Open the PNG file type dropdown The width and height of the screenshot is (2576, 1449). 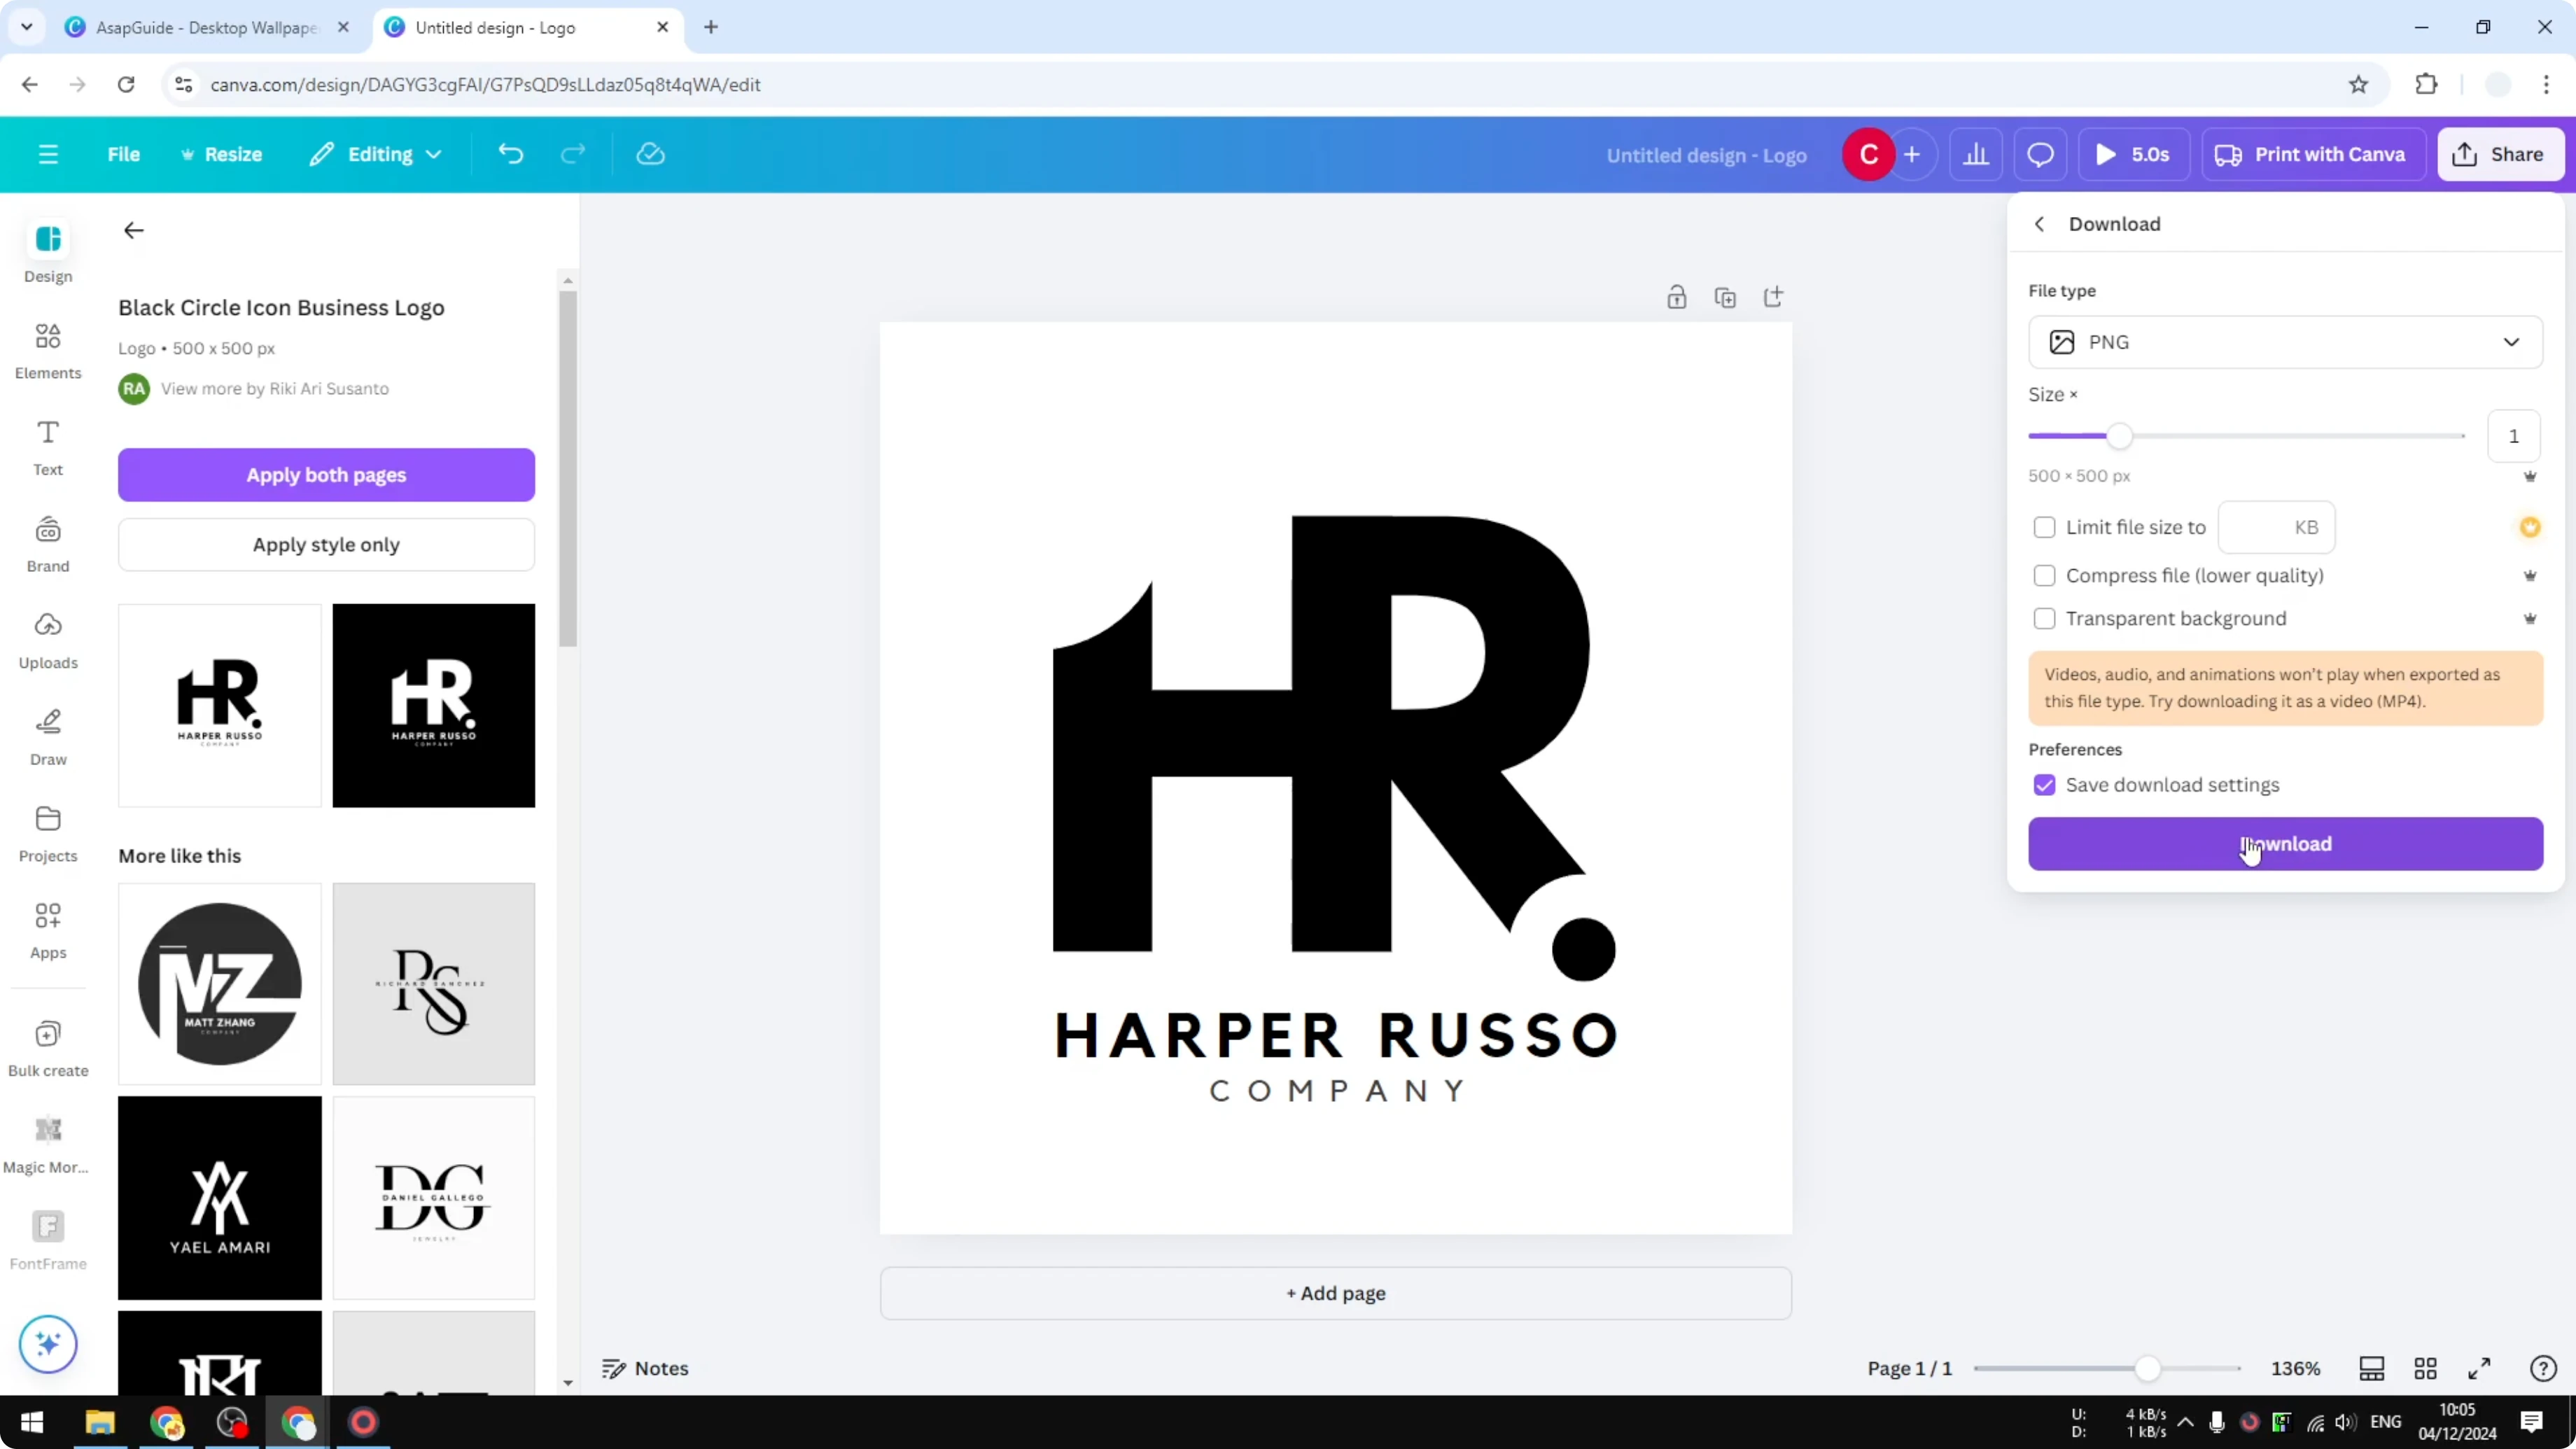2285,341
